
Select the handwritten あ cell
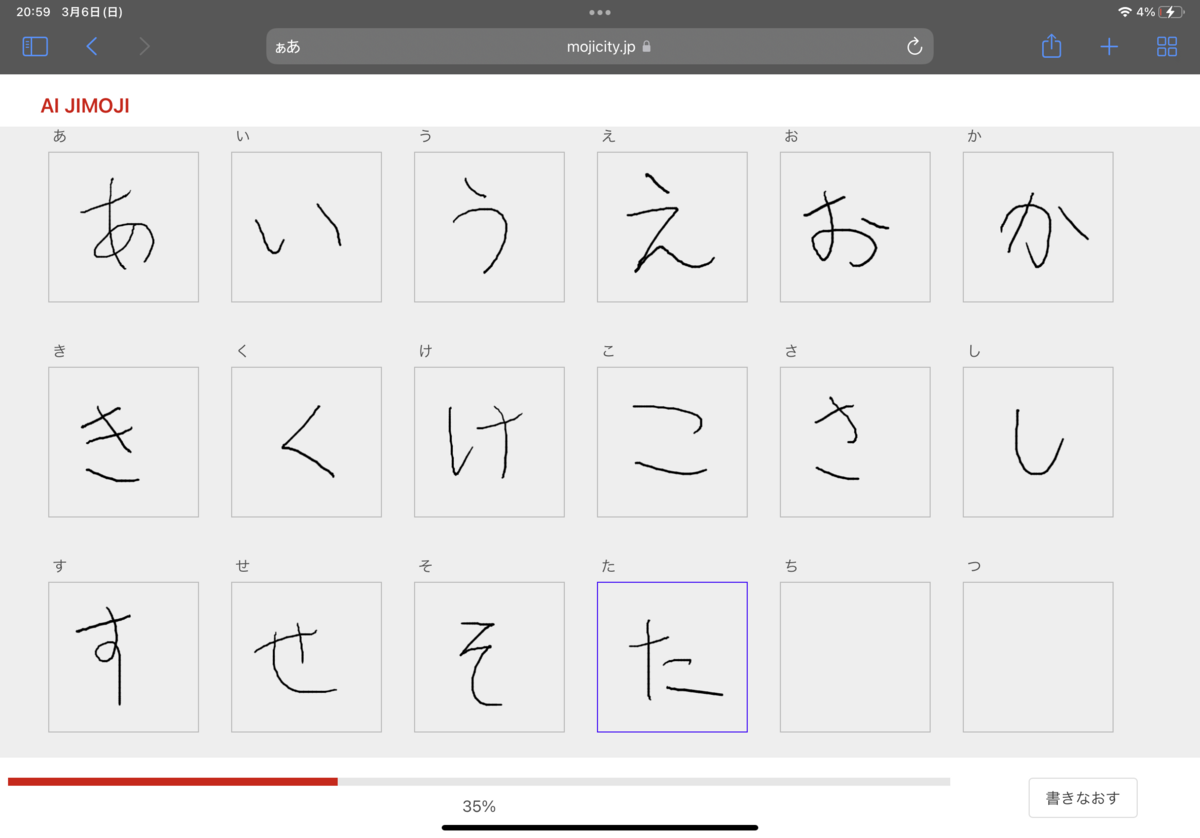(x=123, y=226)
